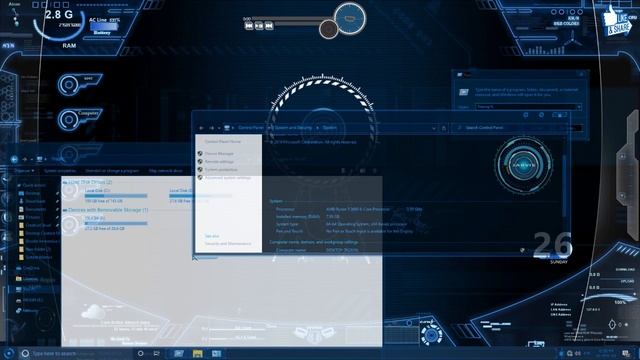Screen dimensions: 640x360
Task: Click the Like & Share thumbs-up icon
Action: pos(616,20)
